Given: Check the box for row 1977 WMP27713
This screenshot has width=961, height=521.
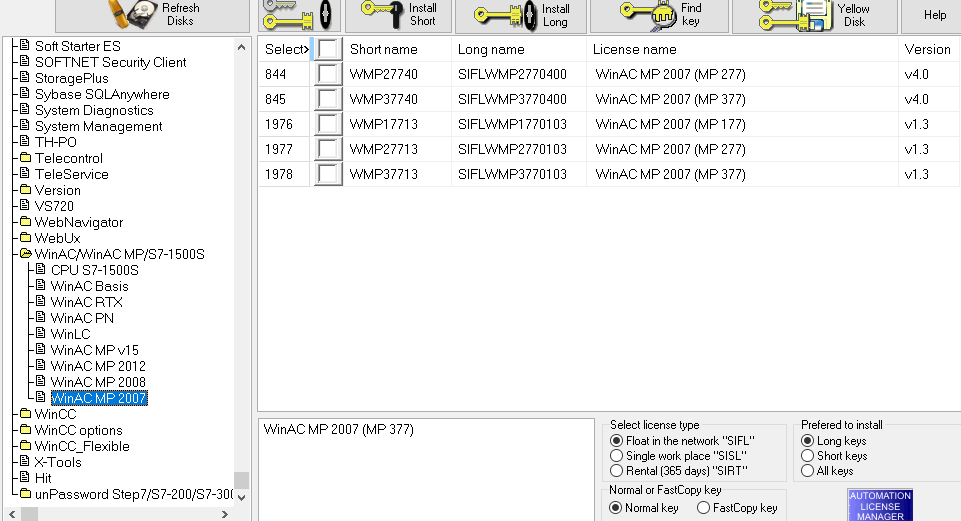Looking at the screenshot, I should (x=328, y=150).
